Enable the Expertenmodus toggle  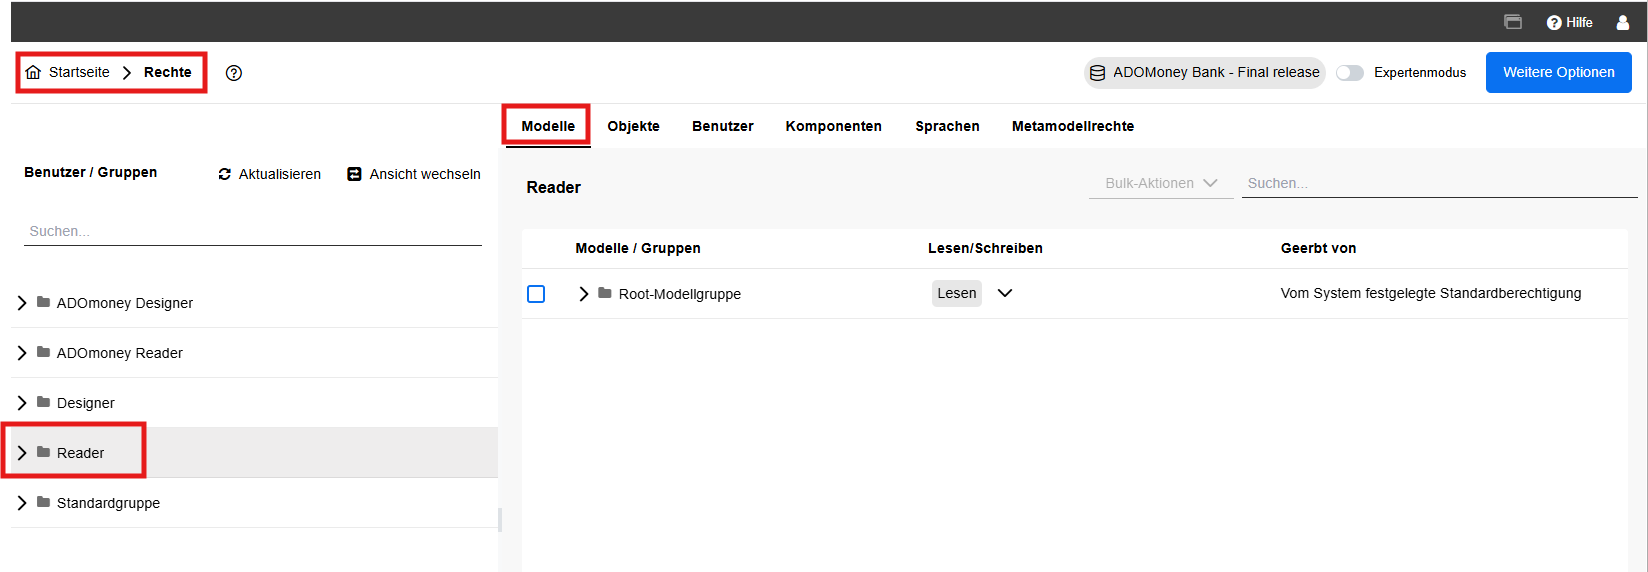1350,73
